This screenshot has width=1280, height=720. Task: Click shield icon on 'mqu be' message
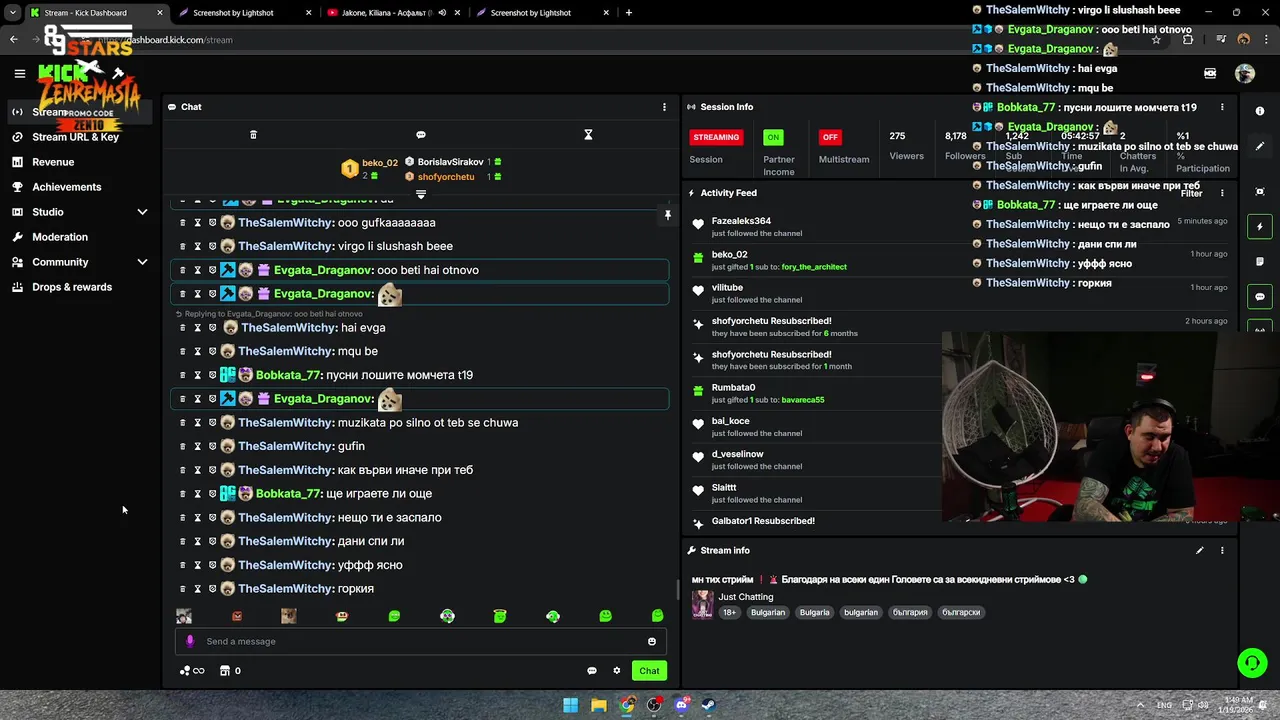coord(212,351)
